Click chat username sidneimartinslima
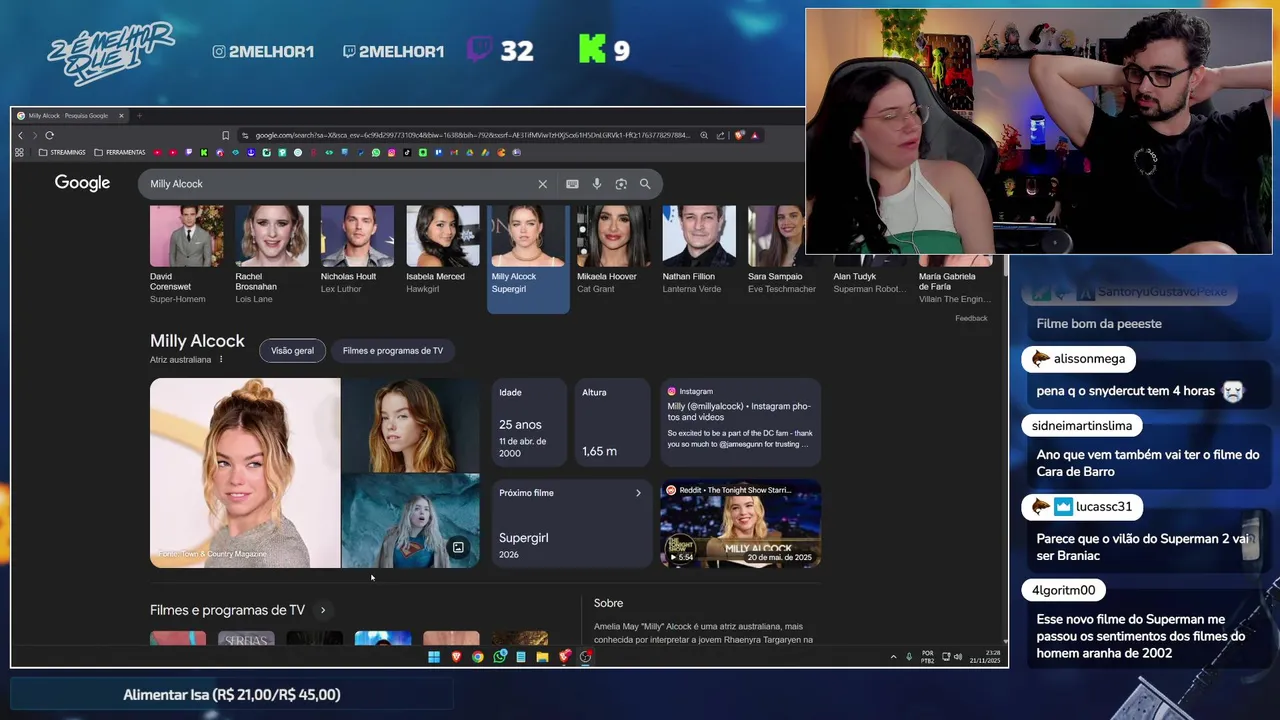Image resolution: width=1280 pixels, height=720 pixels. tap(1082, 426)
